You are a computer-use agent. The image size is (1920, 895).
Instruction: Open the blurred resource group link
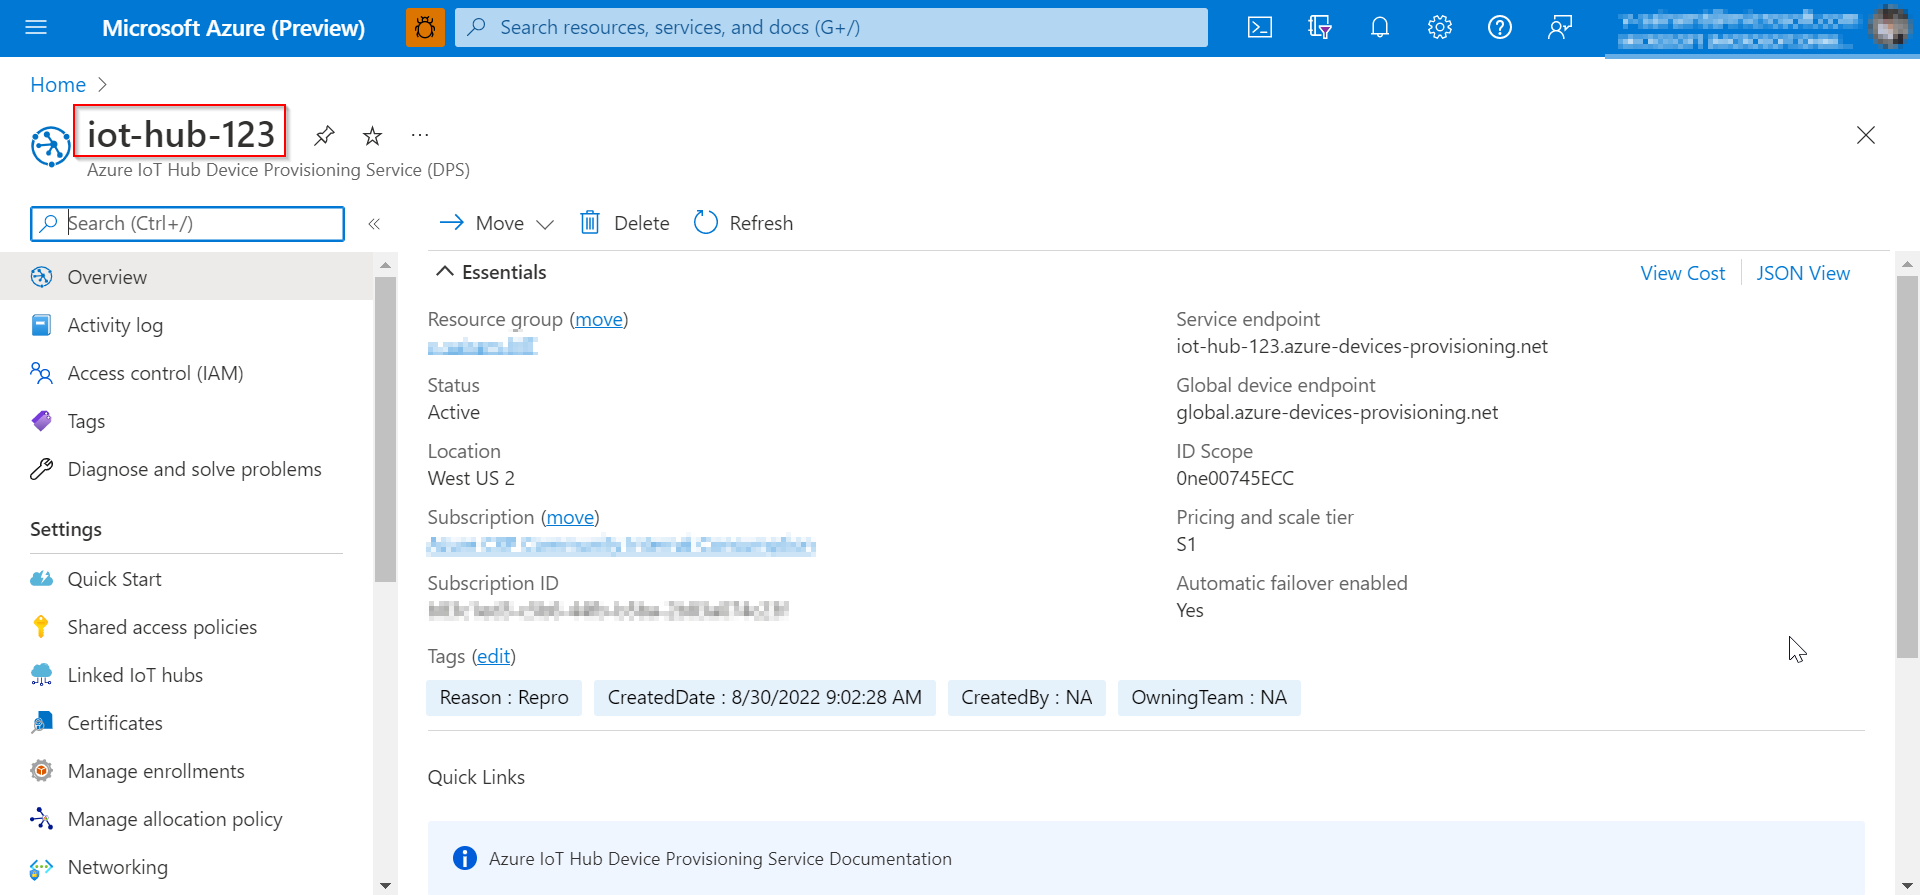tap(482, 346)
